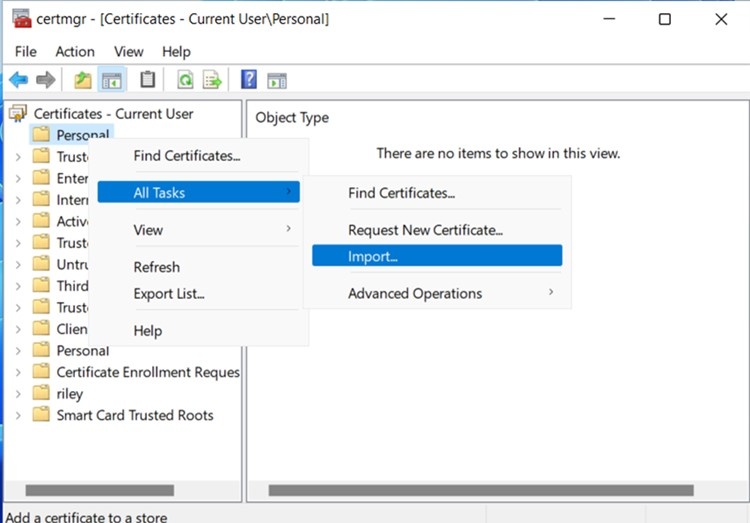Select 'riley' tree item label
The height and width of the screenshot is (523, 750).
pyautogui.click(x=70, y=394)
